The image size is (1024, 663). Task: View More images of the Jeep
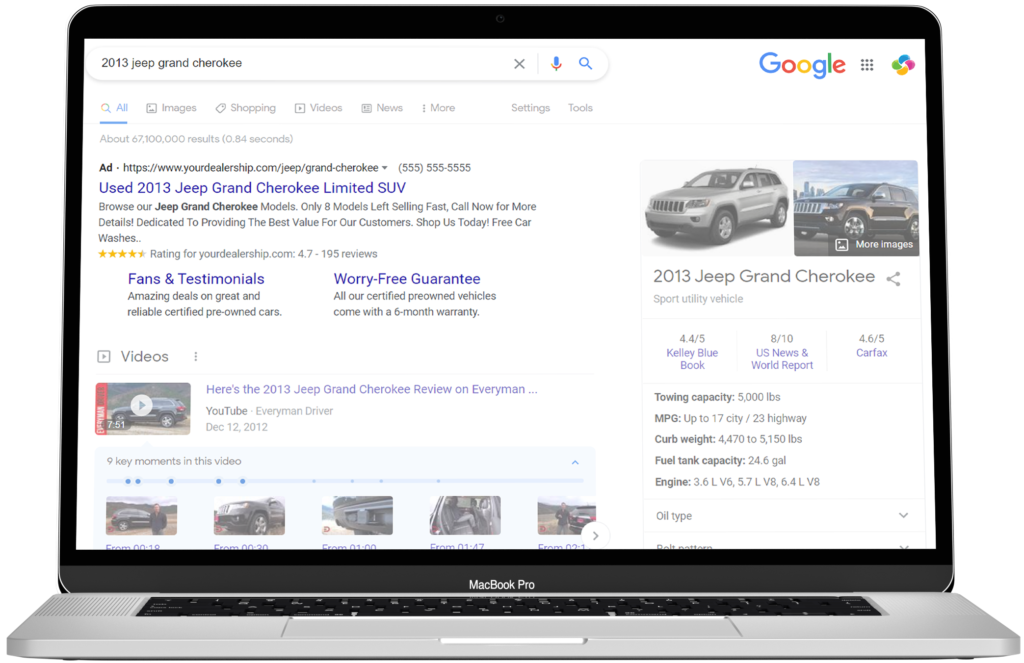(x=874, y=244)
